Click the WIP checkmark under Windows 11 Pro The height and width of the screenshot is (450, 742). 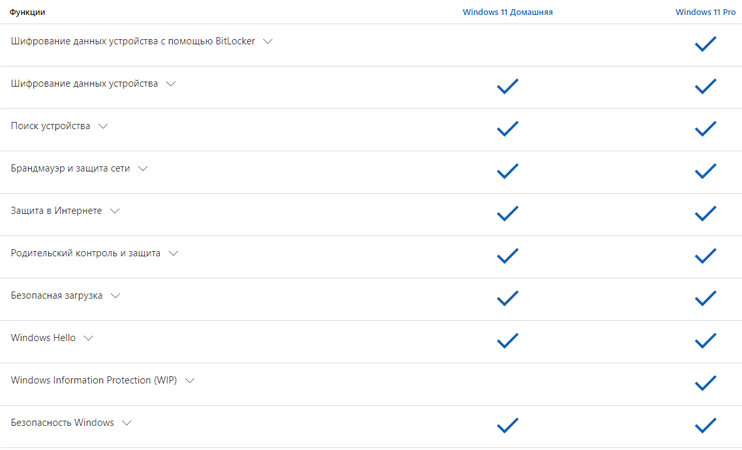click(705, 383)
